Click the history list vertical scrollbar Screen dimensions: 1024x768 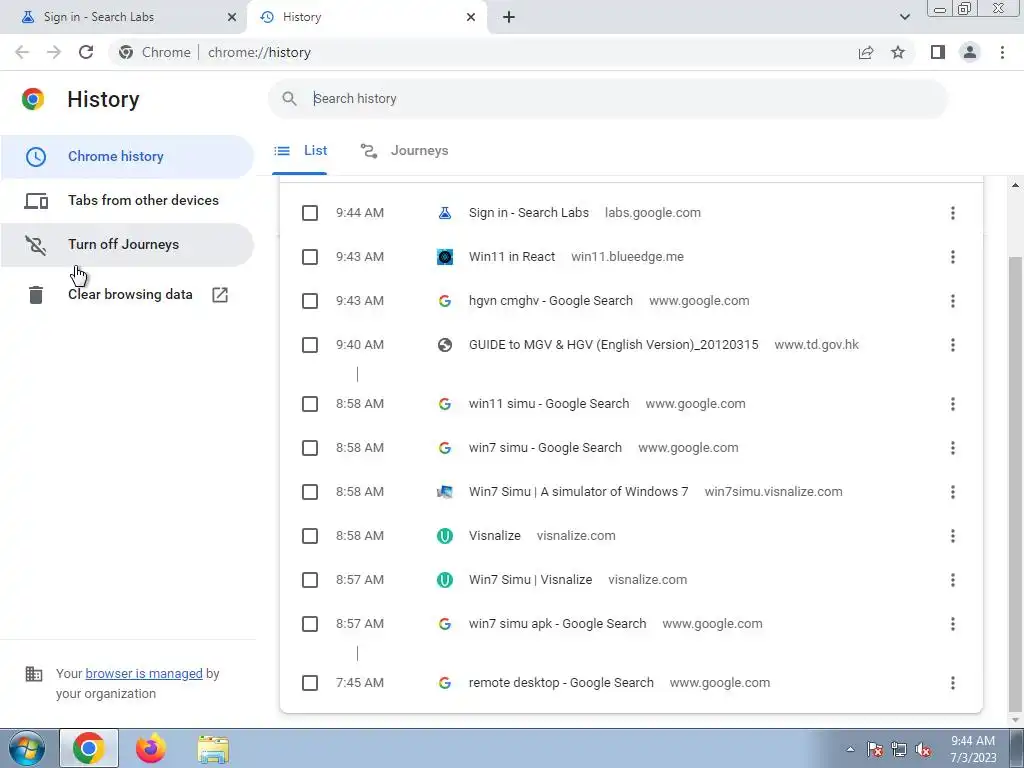pyautogui.click(x=1016, y=483)
